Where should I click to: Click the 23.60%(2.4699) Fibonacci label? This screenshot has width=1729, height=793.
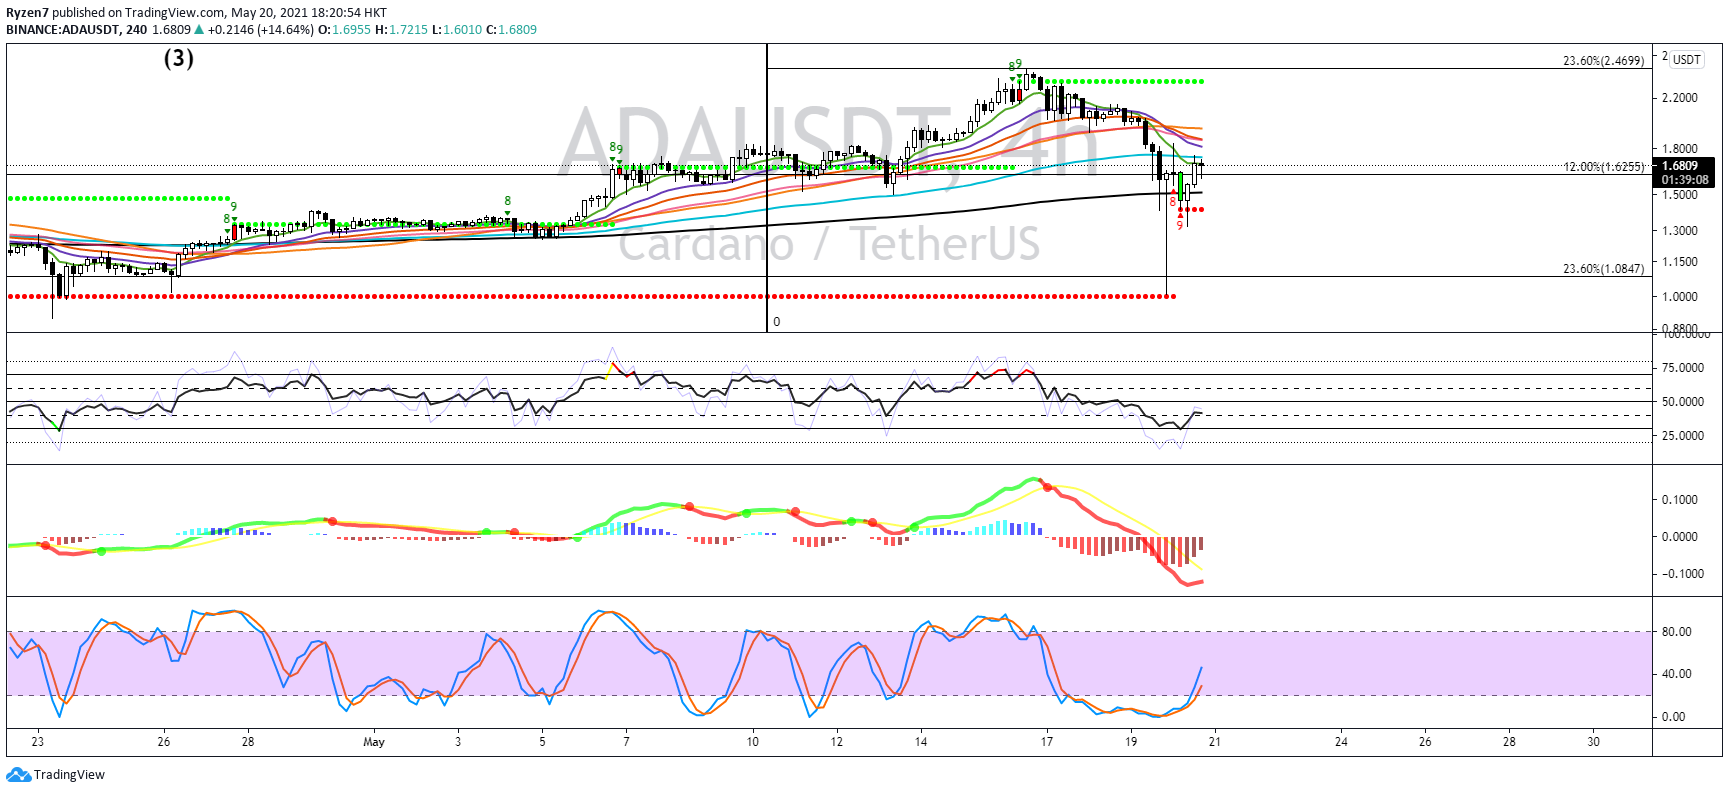[x=1603, y=61]
